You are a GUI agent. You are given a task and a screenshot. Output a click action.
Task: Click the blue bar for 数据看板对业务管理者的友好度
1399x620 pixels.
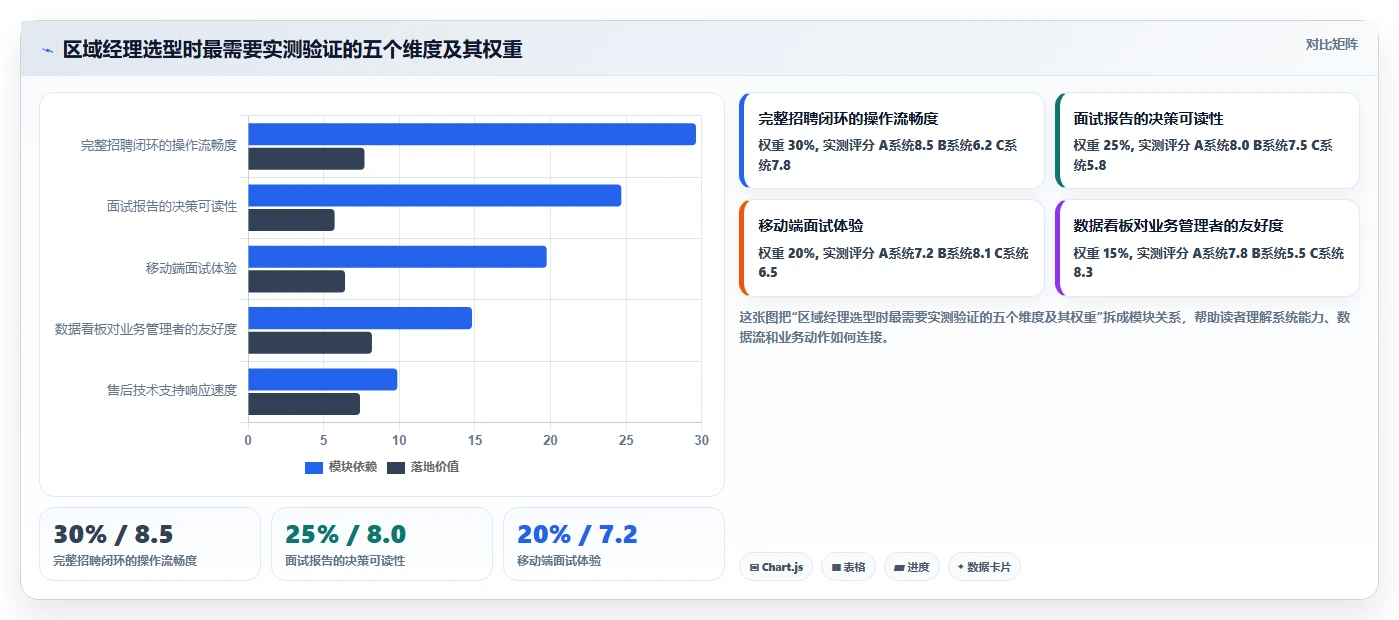360,318
